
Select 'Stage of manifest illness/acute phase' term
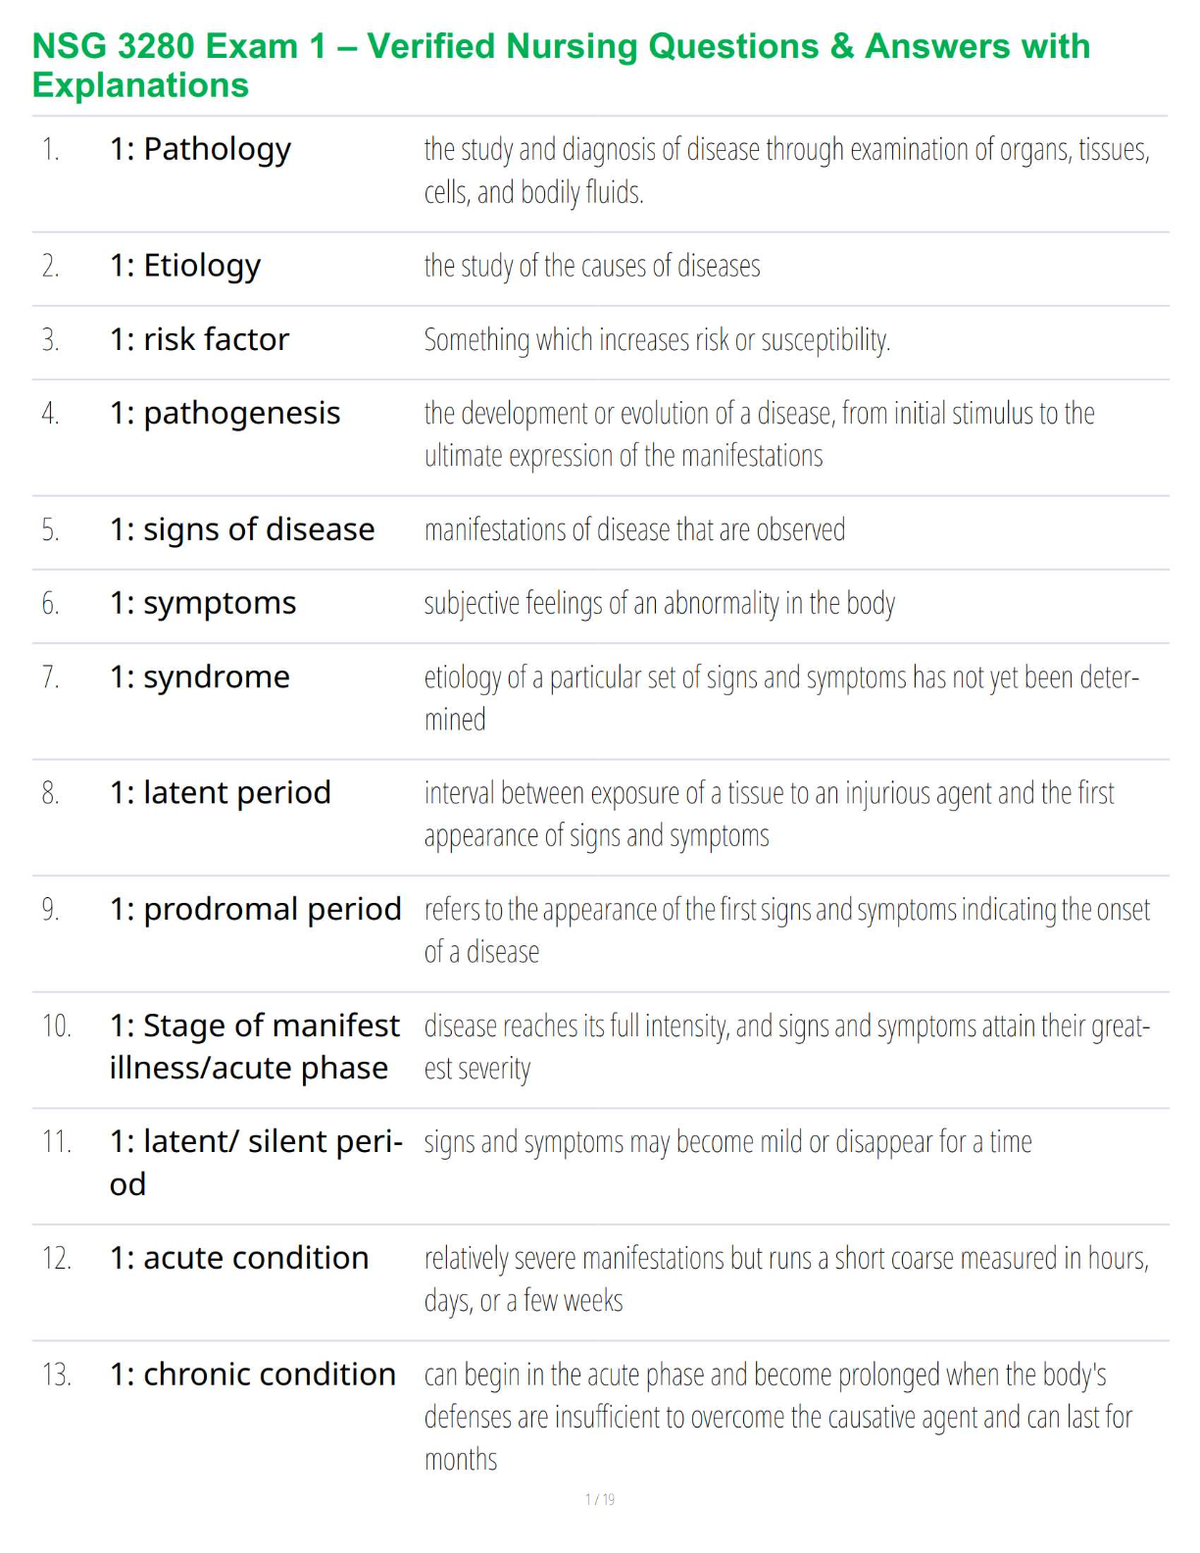(x=255, y=1047)
